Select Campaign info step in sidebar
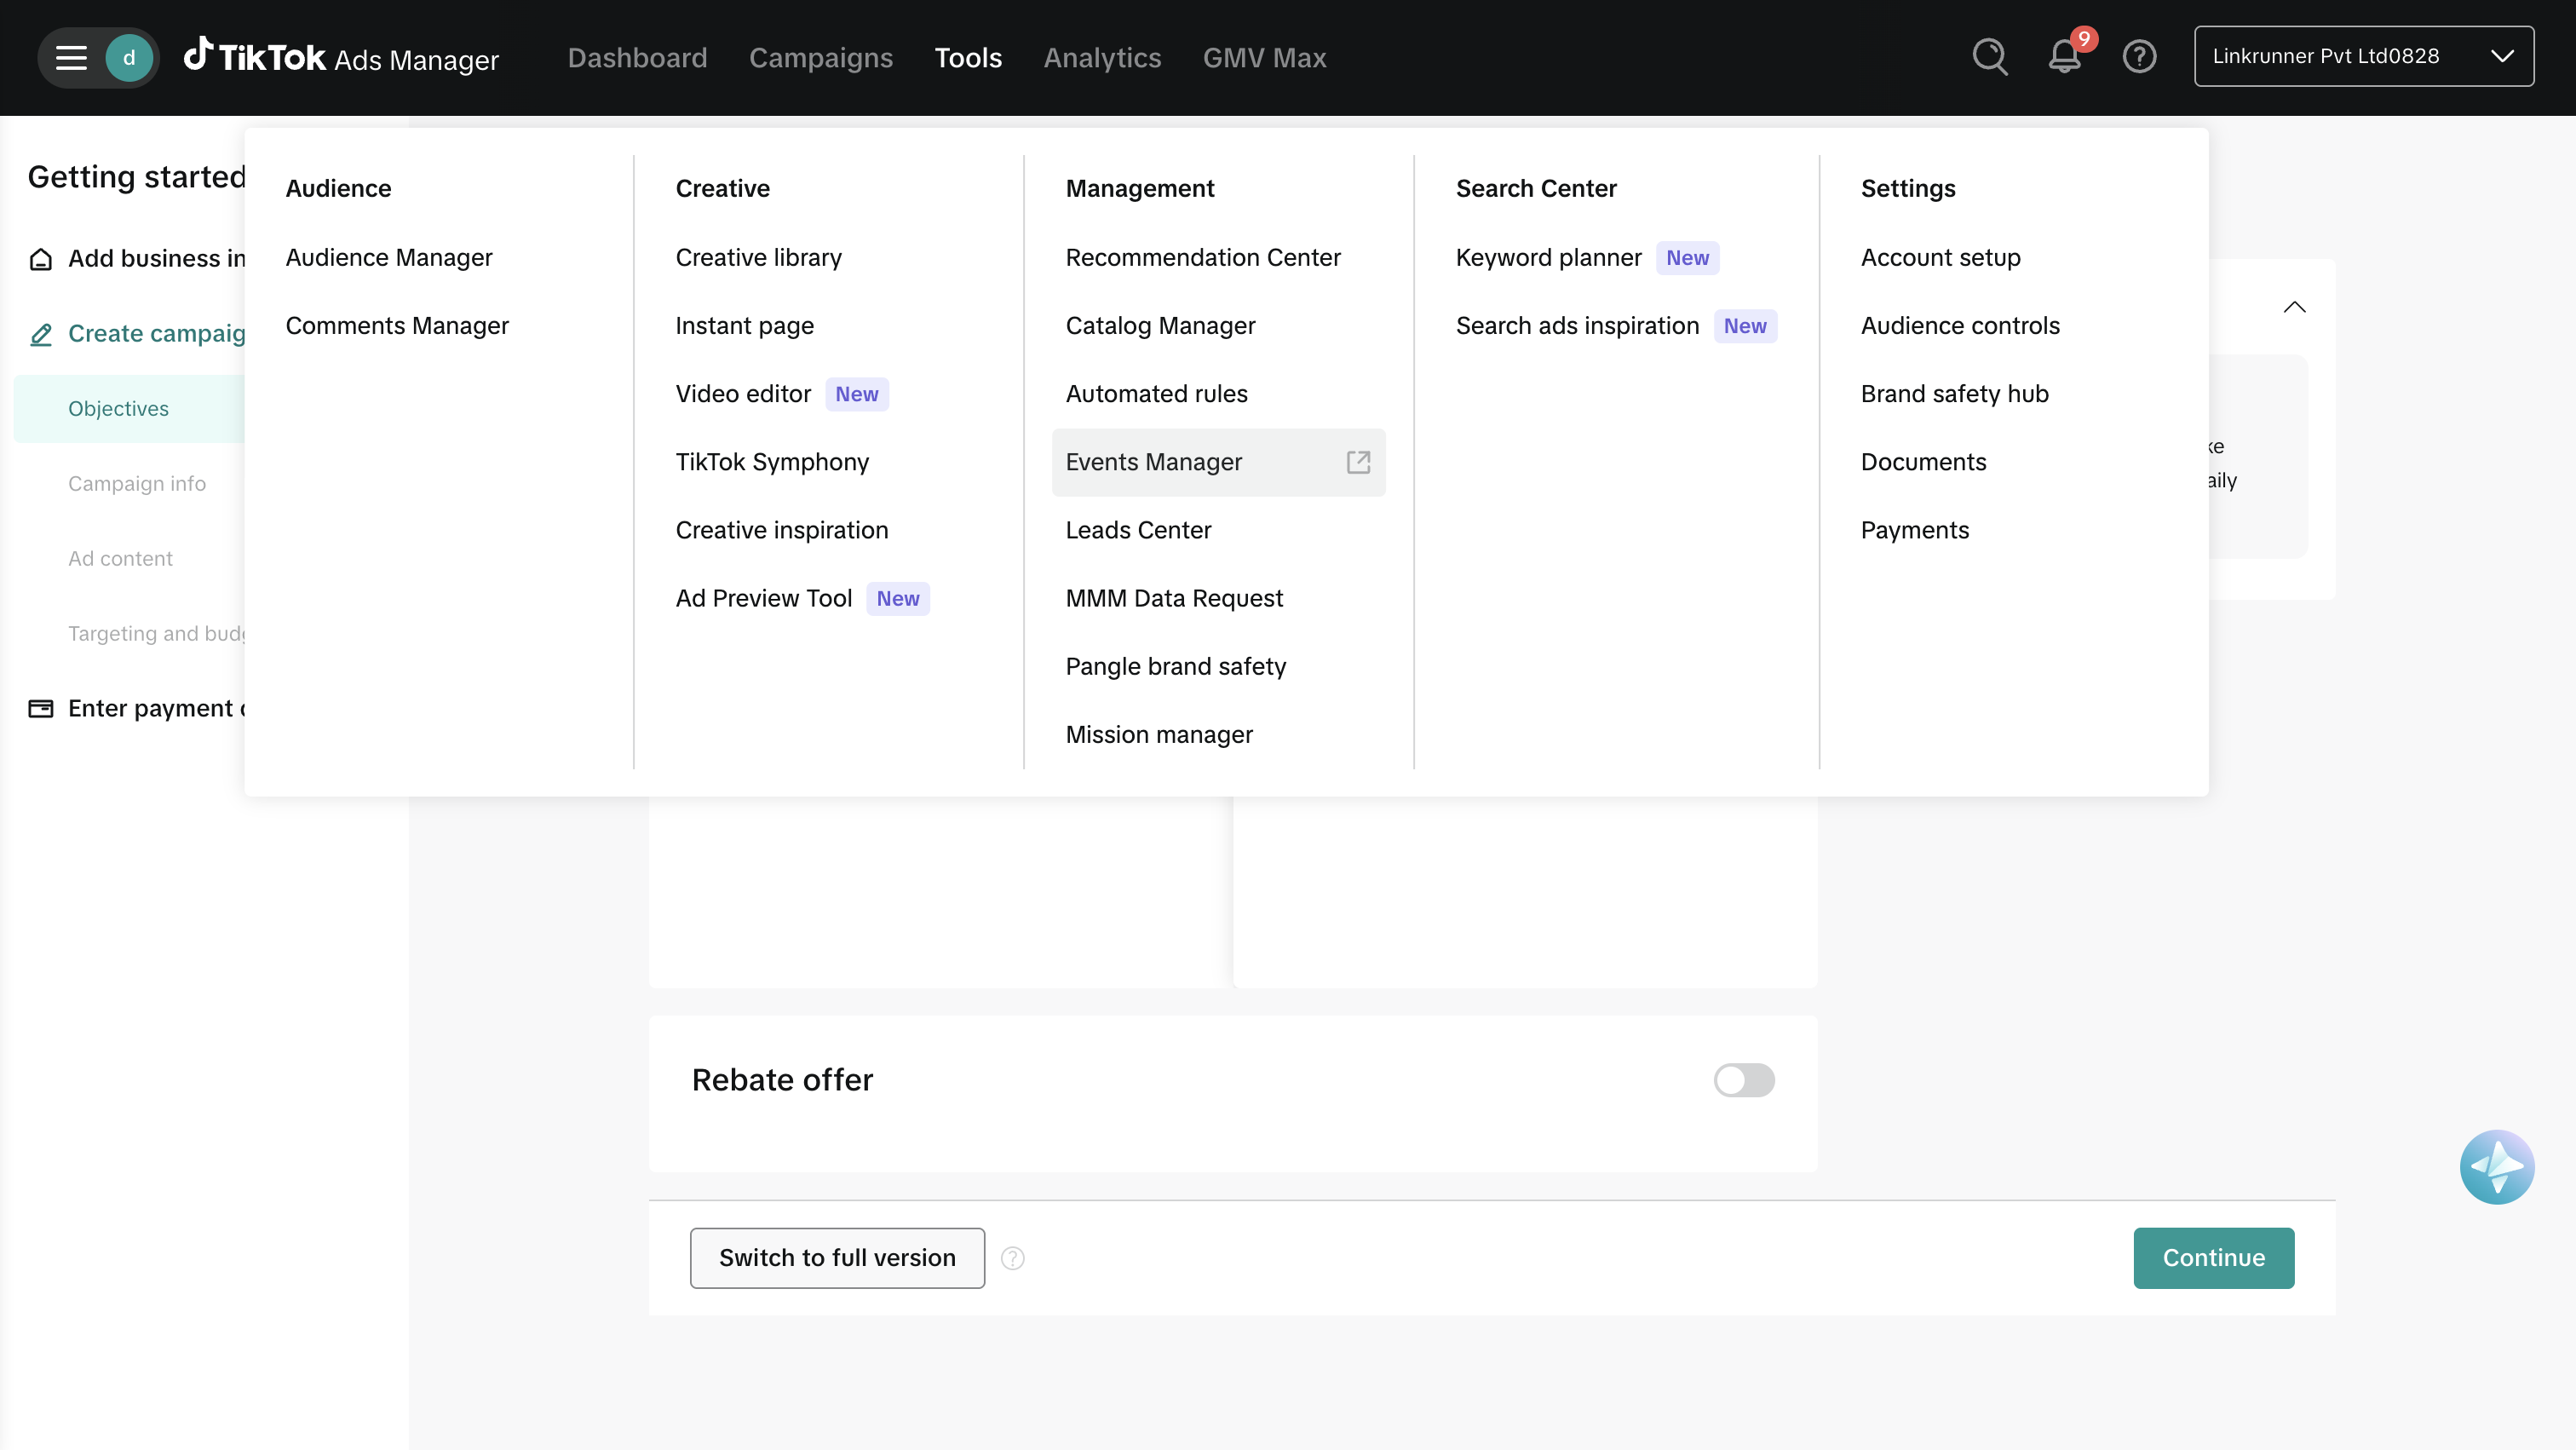 (x=137, y=484)
